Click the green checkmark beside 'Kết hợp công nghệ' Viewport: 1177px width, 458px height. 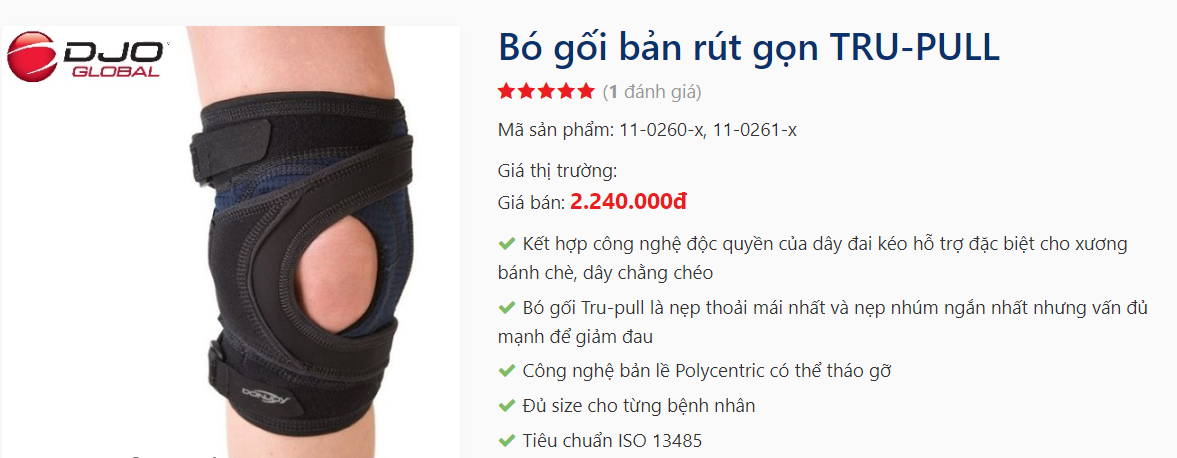tap(506, 243)
